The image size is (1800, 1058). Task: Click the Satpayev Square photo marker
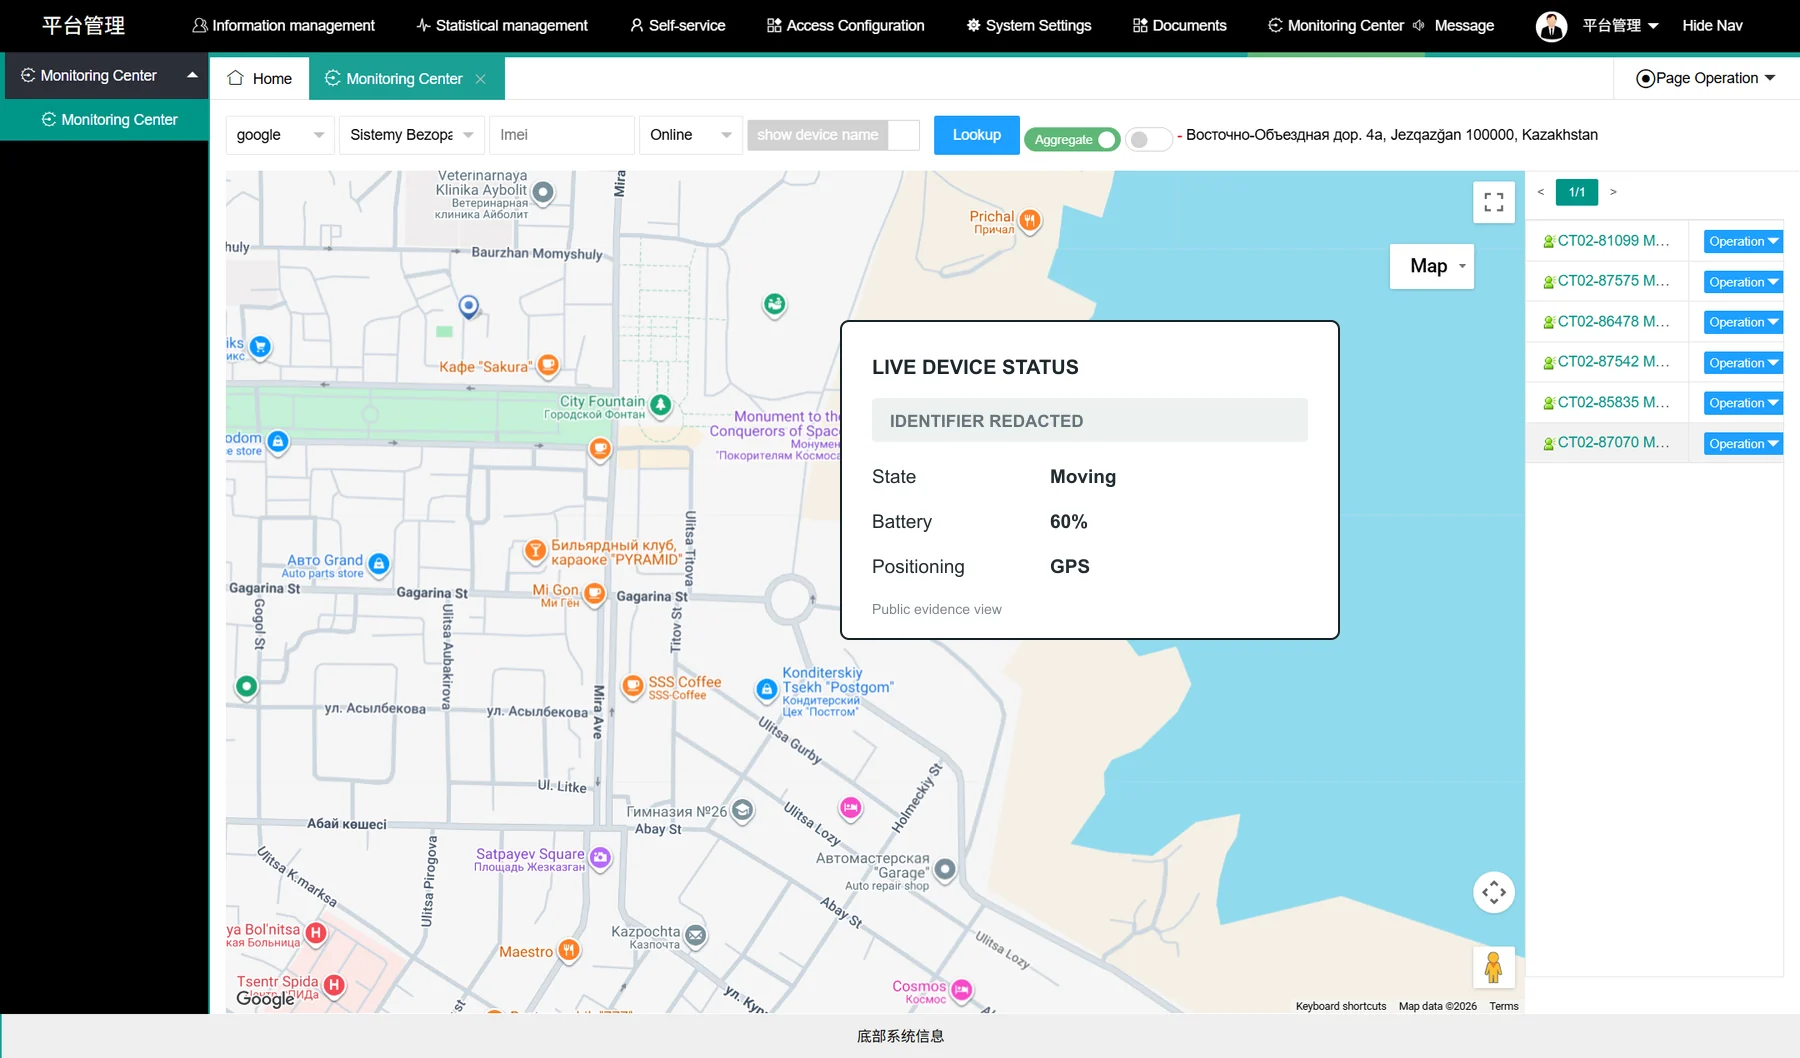coord(600,857)
